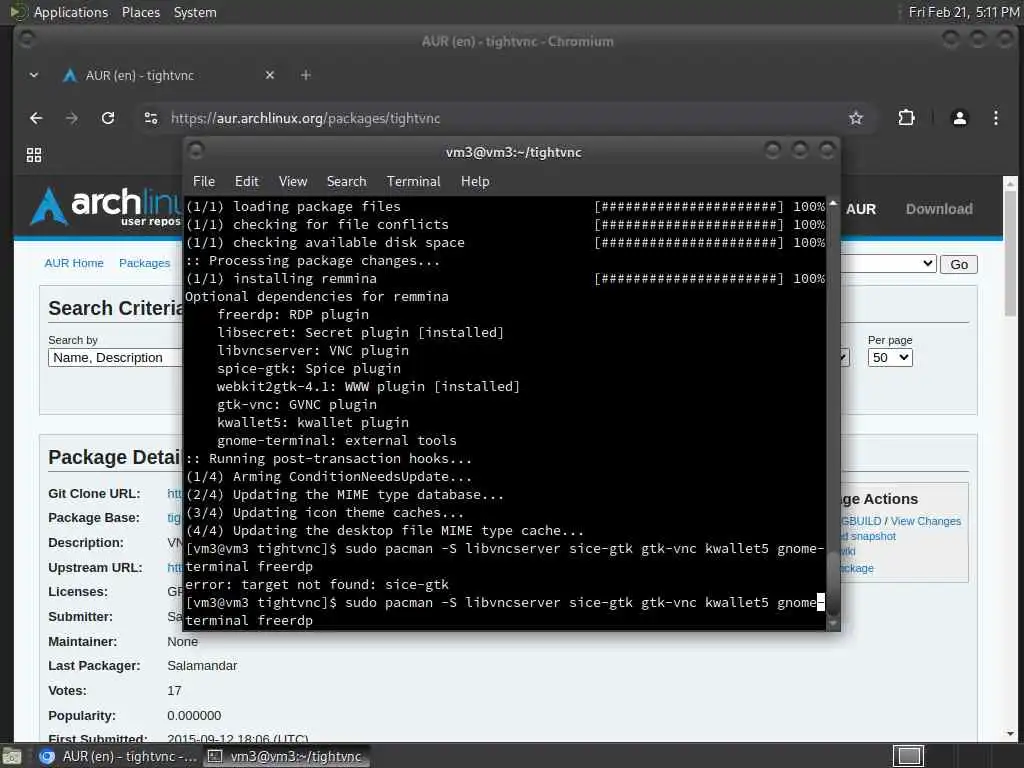Click terminal scrollbar down arrow

tap(833, 624)
